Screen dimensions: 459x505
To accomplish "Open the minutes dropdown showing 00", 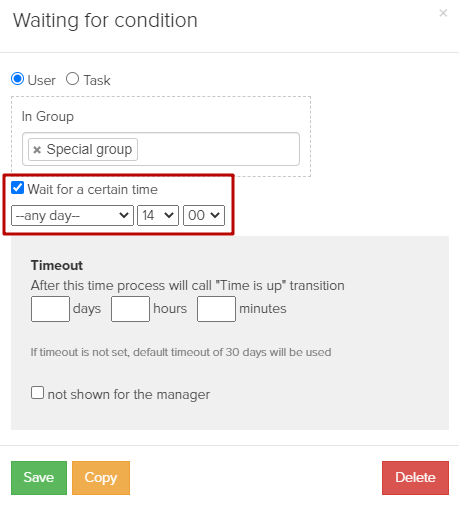I will tap(204, 216).
